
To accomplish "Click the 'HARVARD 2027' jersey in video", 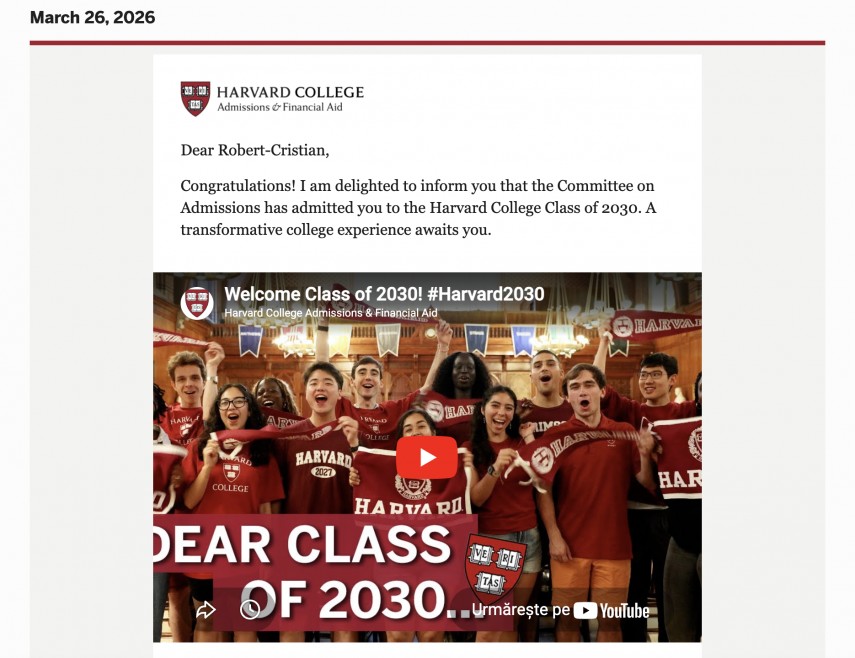I will (322, 467).
